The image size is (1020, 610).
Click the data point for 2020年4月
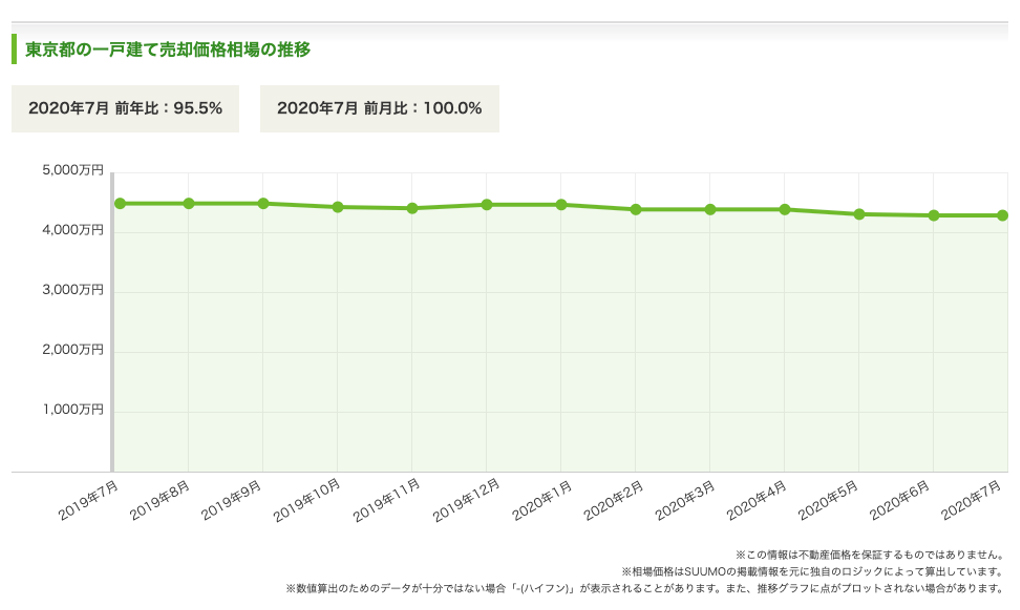point(785,209)
